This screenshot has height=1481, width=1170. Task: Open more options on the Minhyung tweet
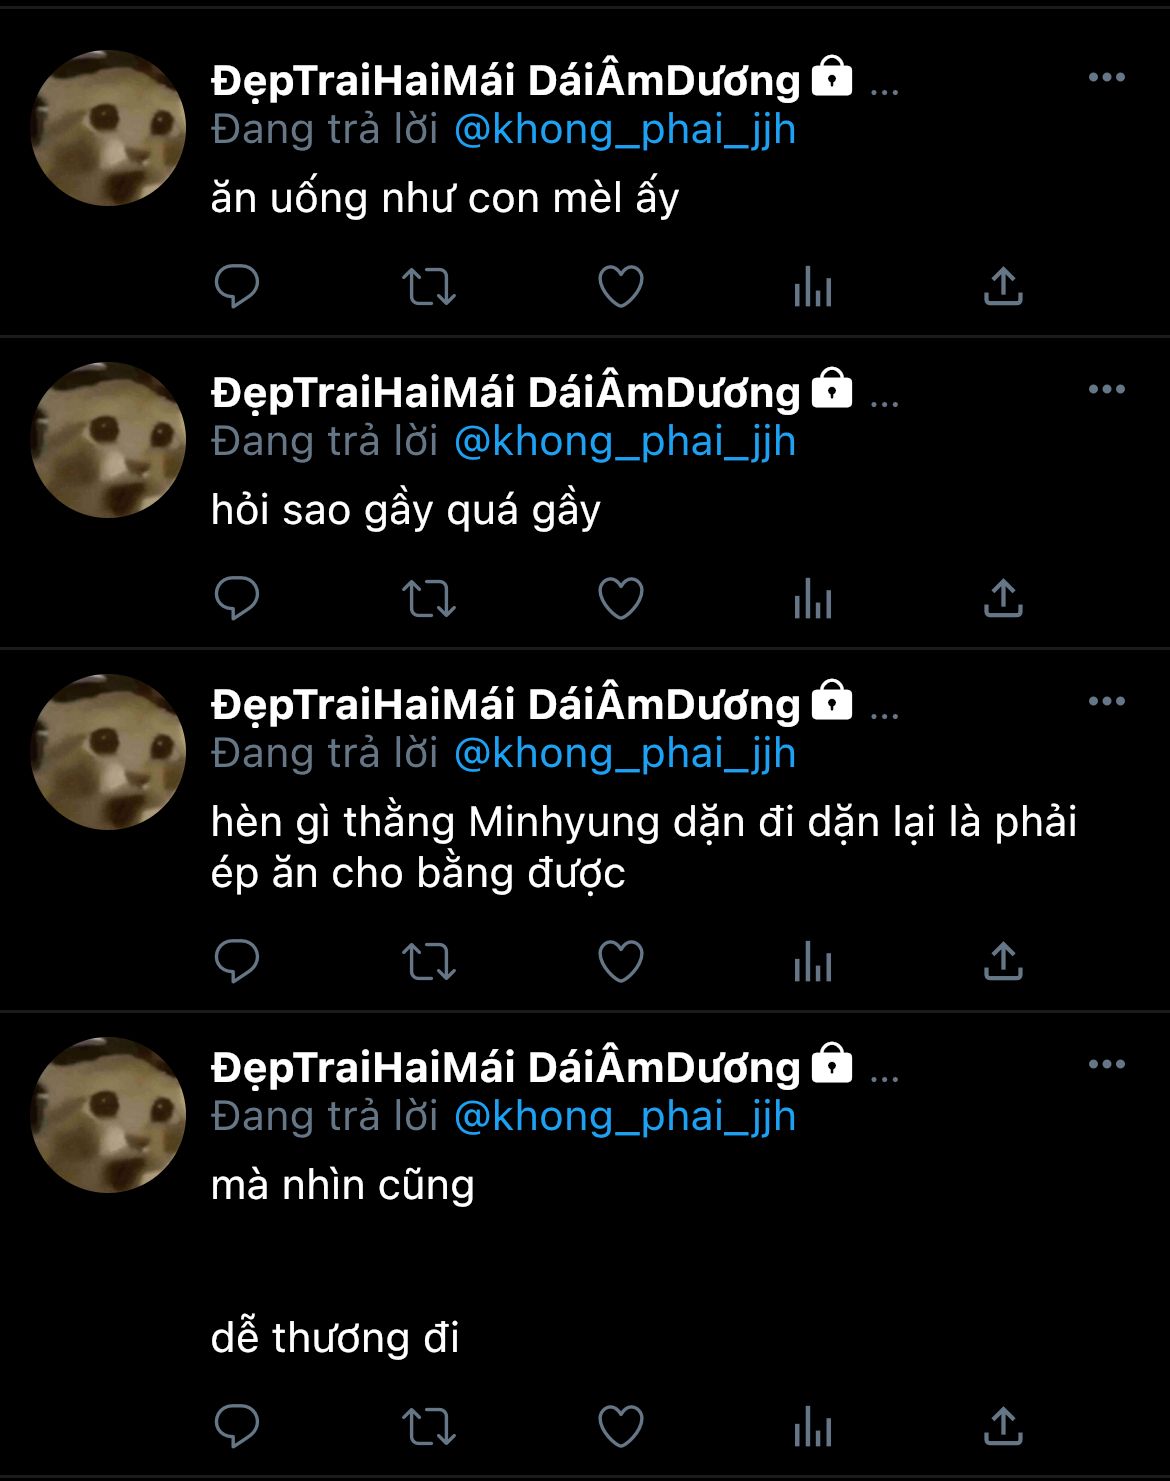1107,702
